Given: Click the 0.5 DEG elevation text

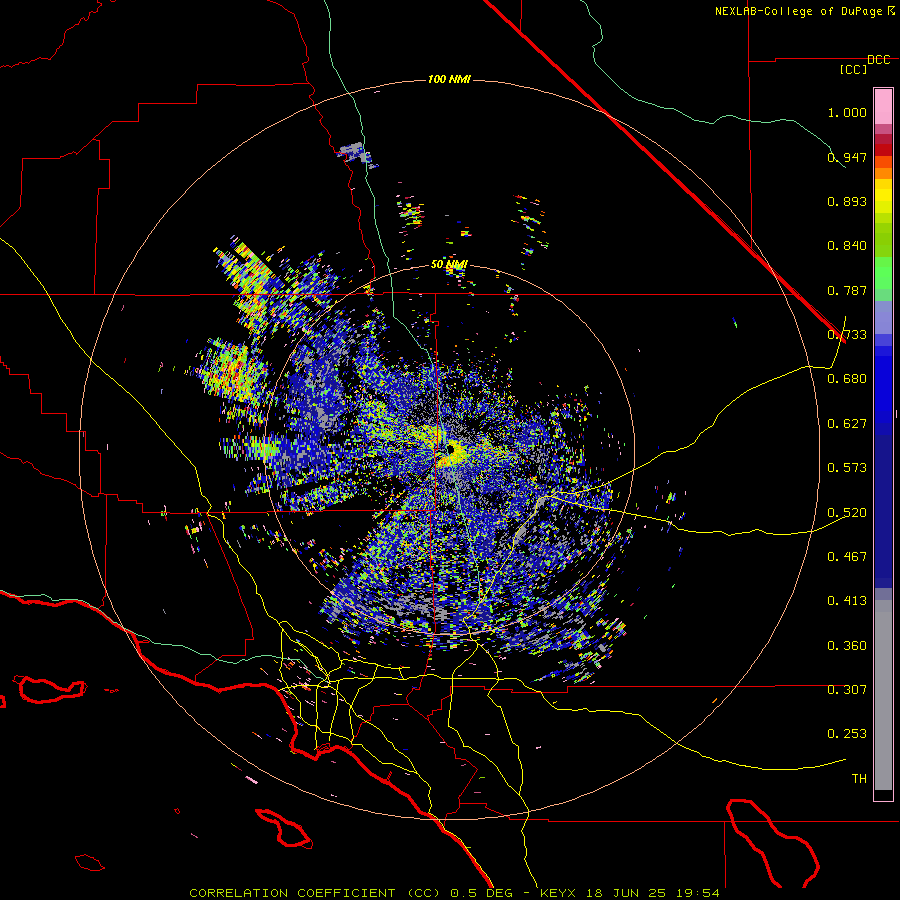Looking at the screenshot, I should [x=483, y=893].
